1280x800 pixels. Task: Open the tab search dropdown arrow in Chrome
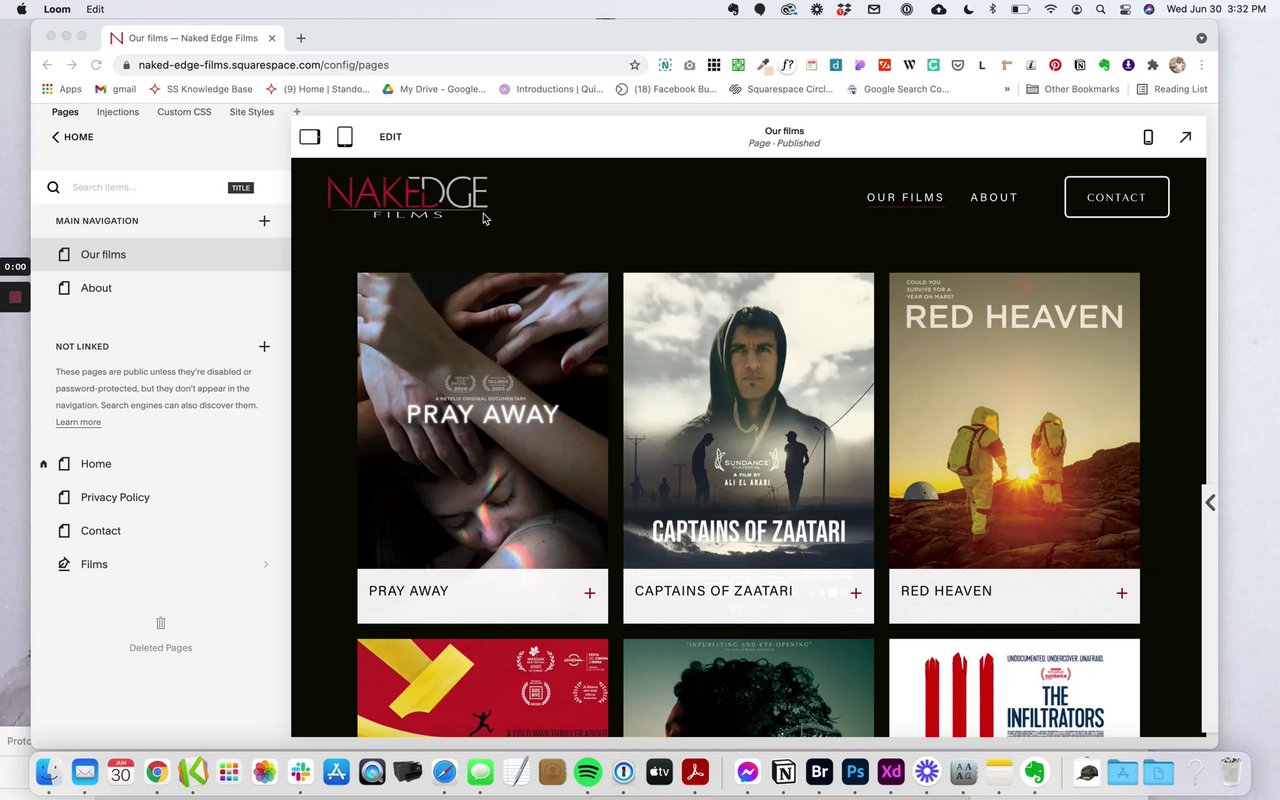coord(1201,38)
